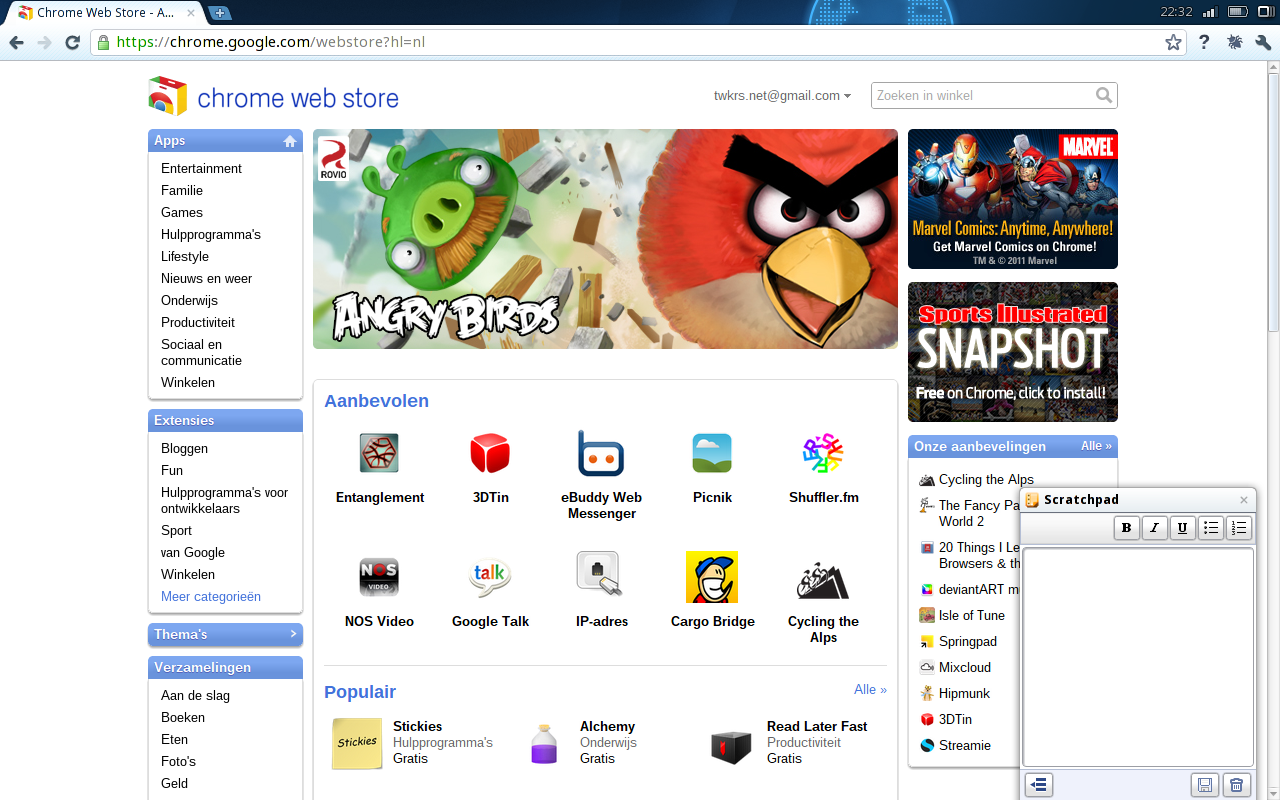The height and width of the screenshot is (800, 1280).
Task: Show more with 'Meer categorieën'
Action: 211,596
